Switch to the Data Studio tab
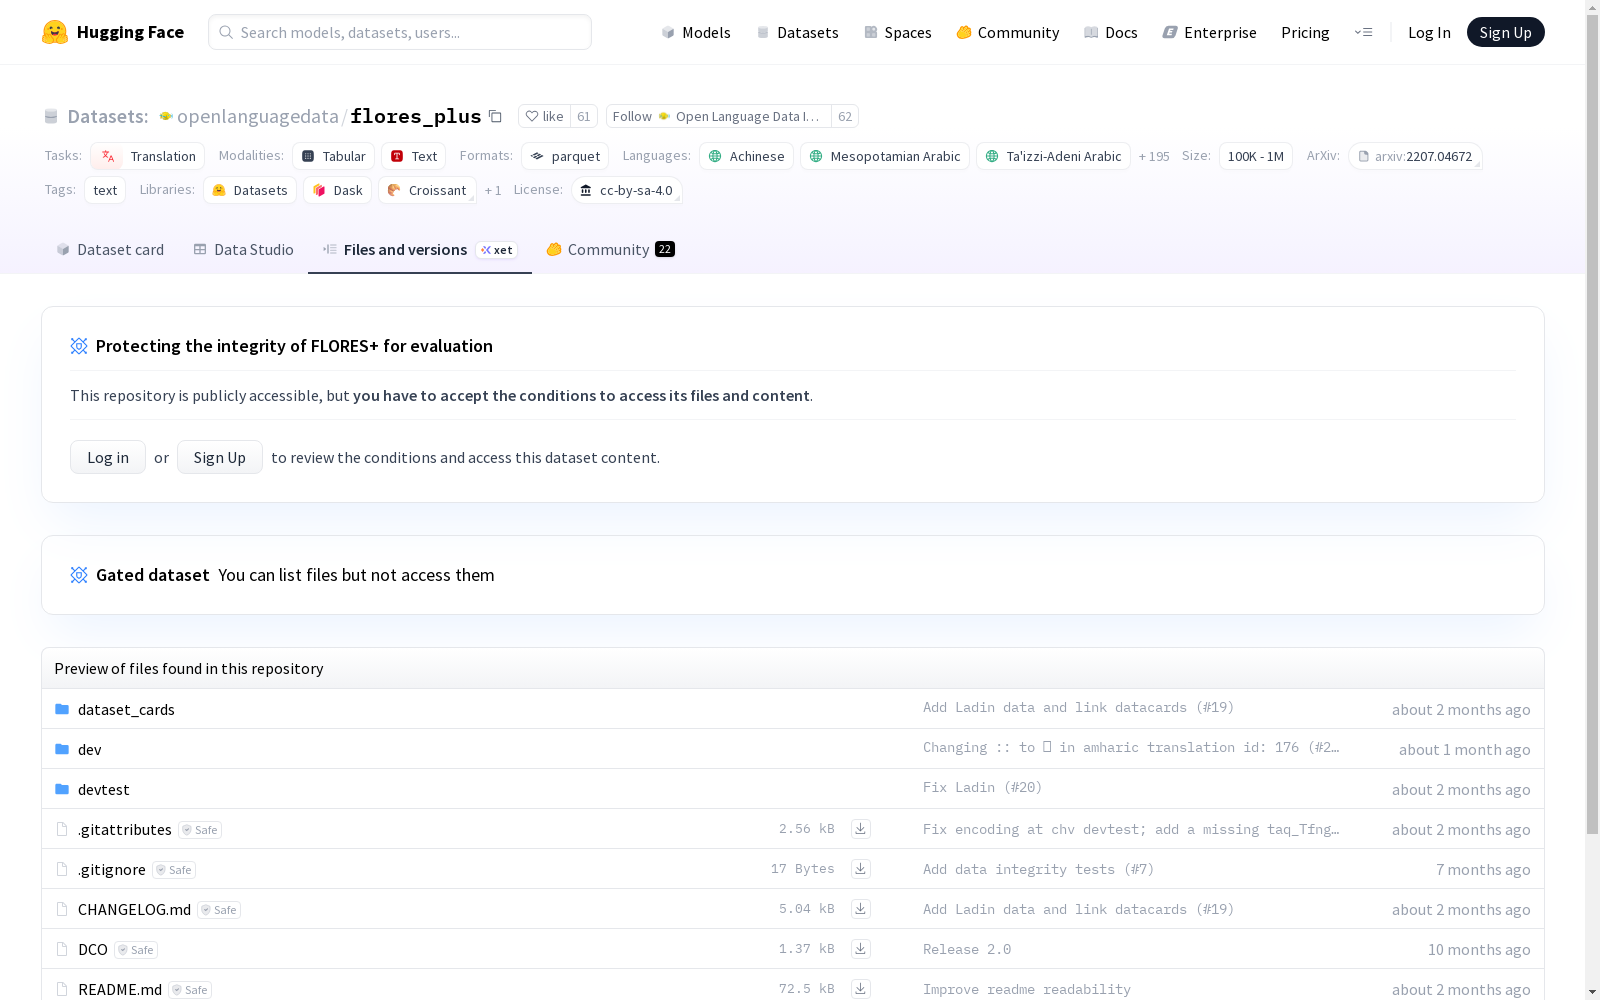The image size is (1600, 1000). pyautogui.click(x=243, y=249)
